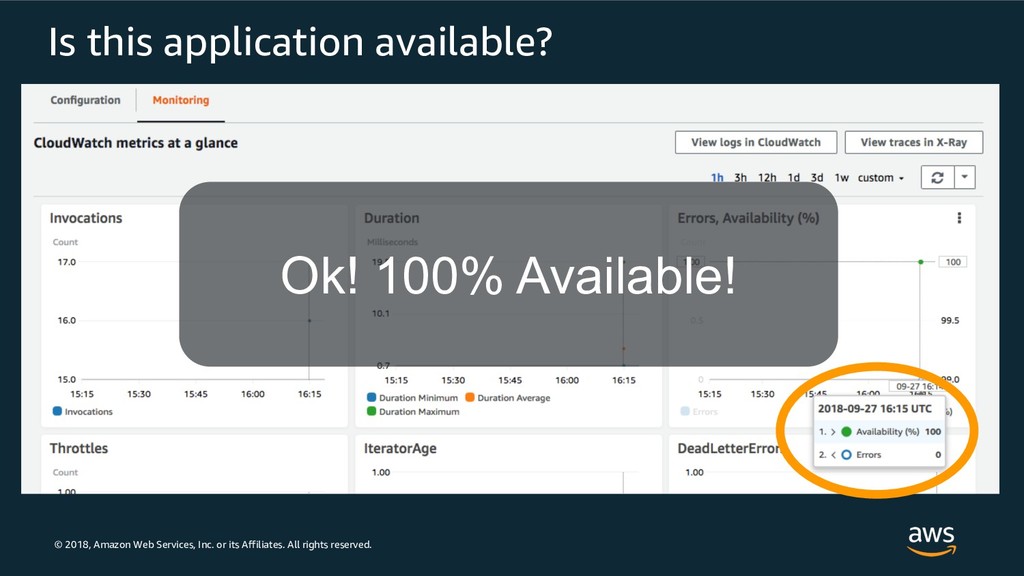Click the IteratorAge chart title
The width and height of the screenshot is (1024, 576).
(400, 449)
